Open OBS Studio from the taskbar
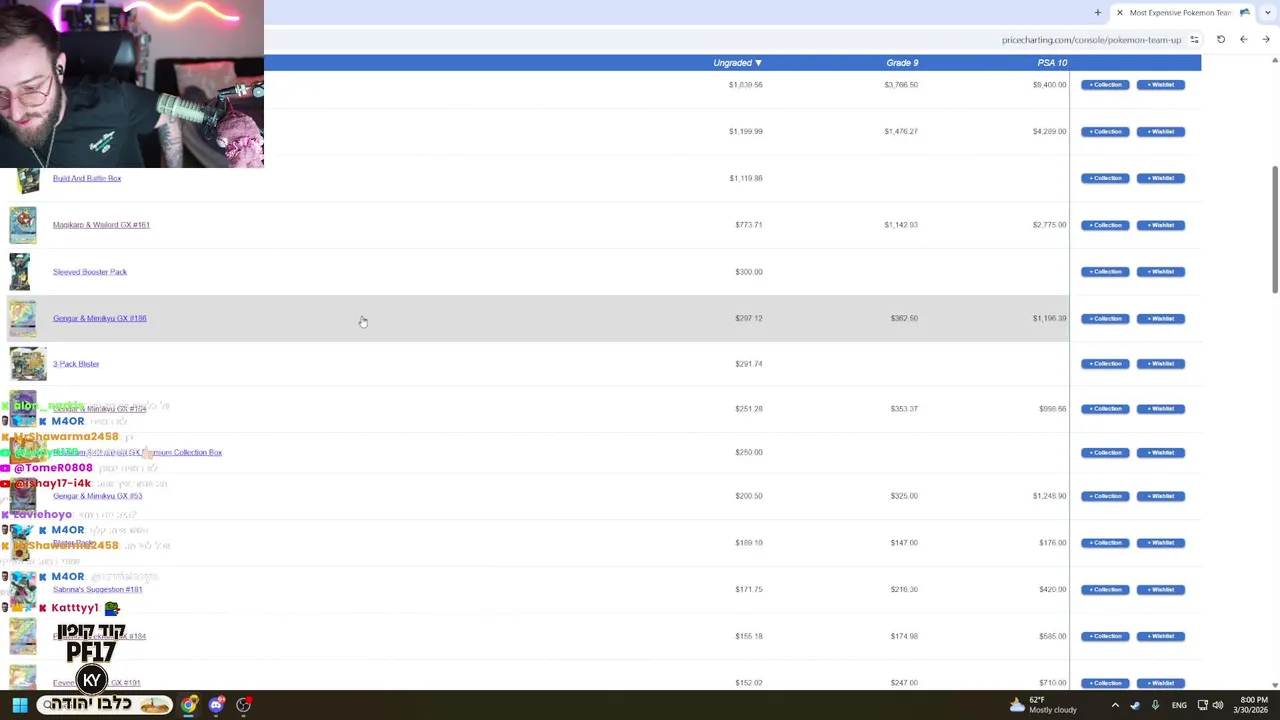Screen dimensions: 1280x720 243,705
